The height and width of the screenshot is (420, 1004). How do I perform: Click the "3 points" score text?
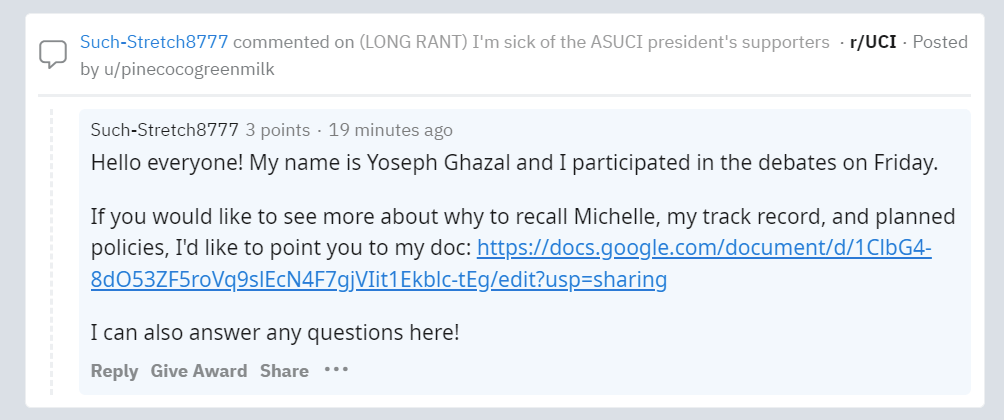[x=277, y=130]
